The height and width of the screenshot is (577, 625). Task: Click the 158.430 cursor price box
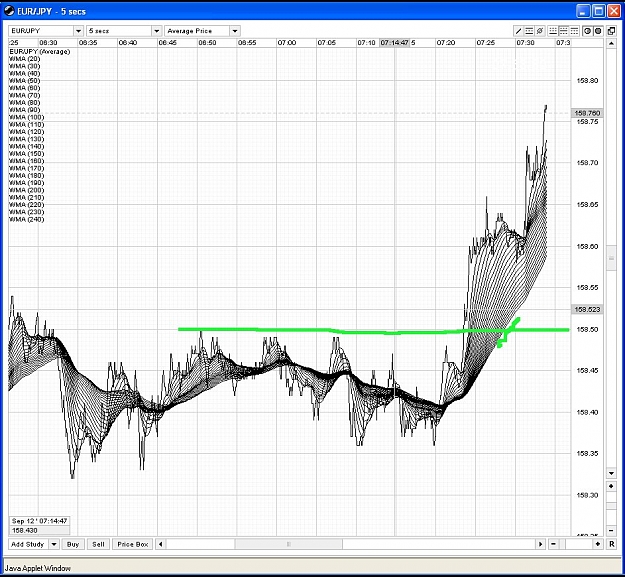click(x=39, y=530)
